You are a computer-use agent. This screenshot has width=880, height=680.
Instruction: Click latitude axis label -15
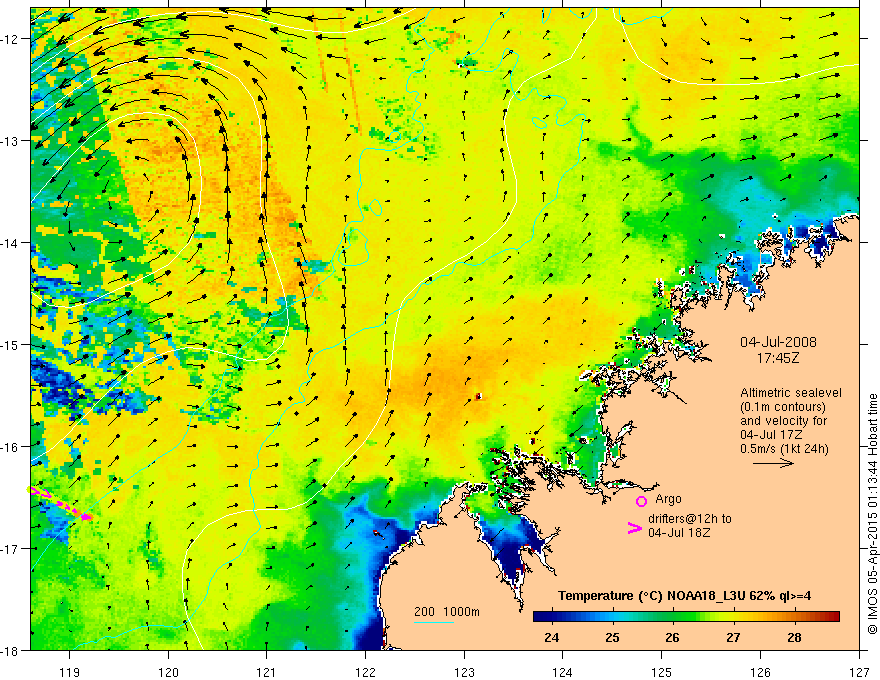(10, 344)
